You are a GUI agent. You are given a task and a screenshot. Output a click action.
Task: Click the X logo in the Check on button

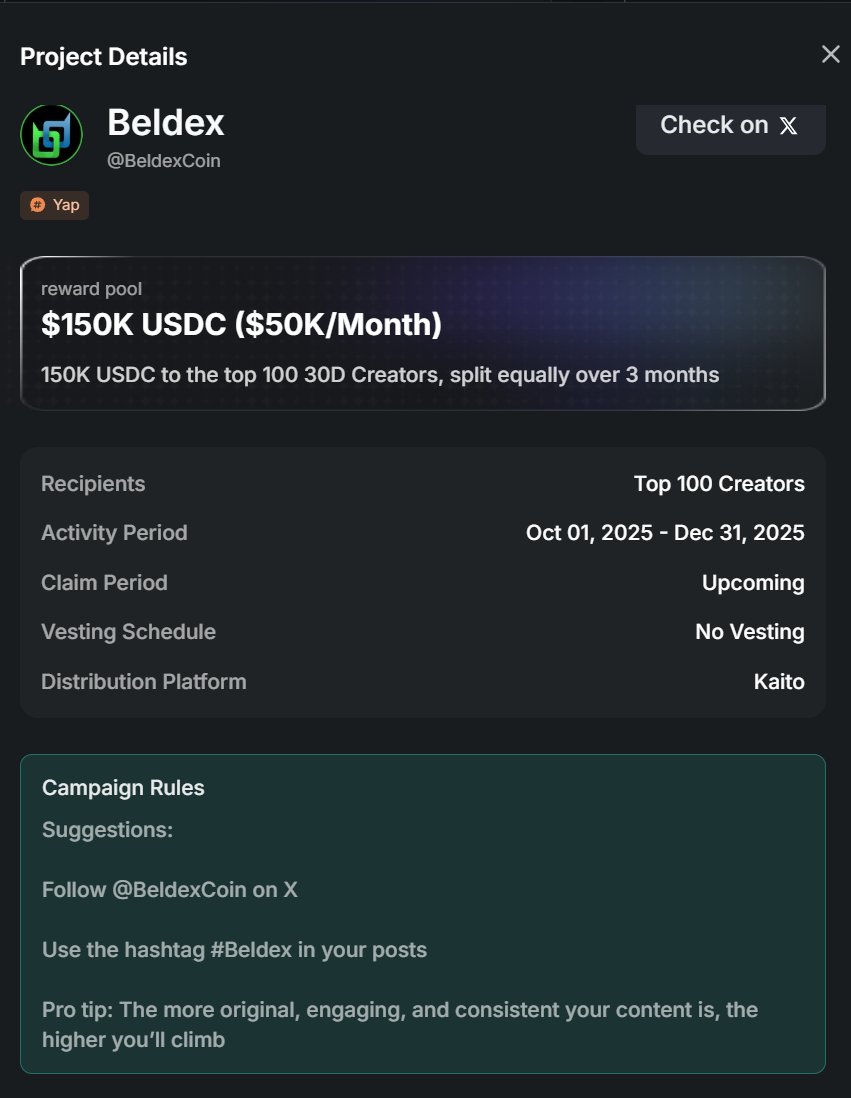(789, 126)
